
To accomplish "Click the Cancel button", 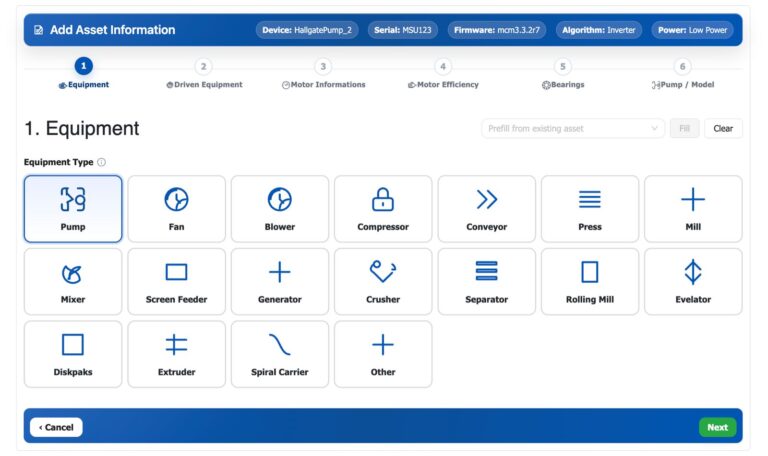I will (56, 427).
